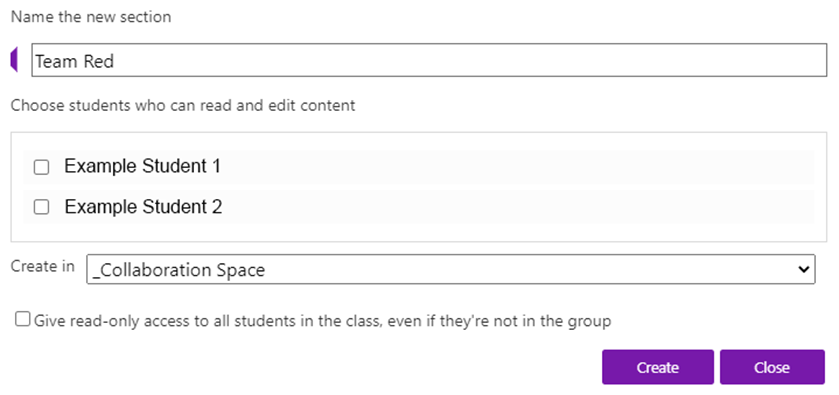The image size is (839, 395).
Task: Enable the read-only access for all students checkbox
Action: (22, 320)
